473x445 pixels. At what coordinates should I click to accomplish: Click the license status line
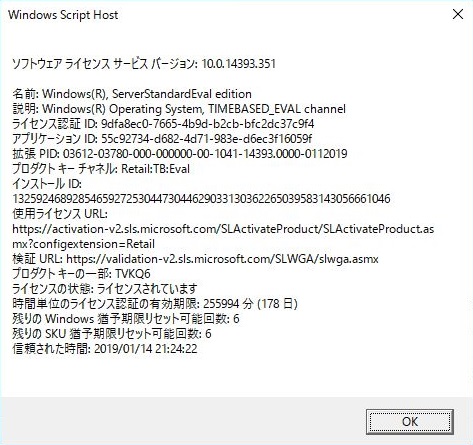(105, 289)
